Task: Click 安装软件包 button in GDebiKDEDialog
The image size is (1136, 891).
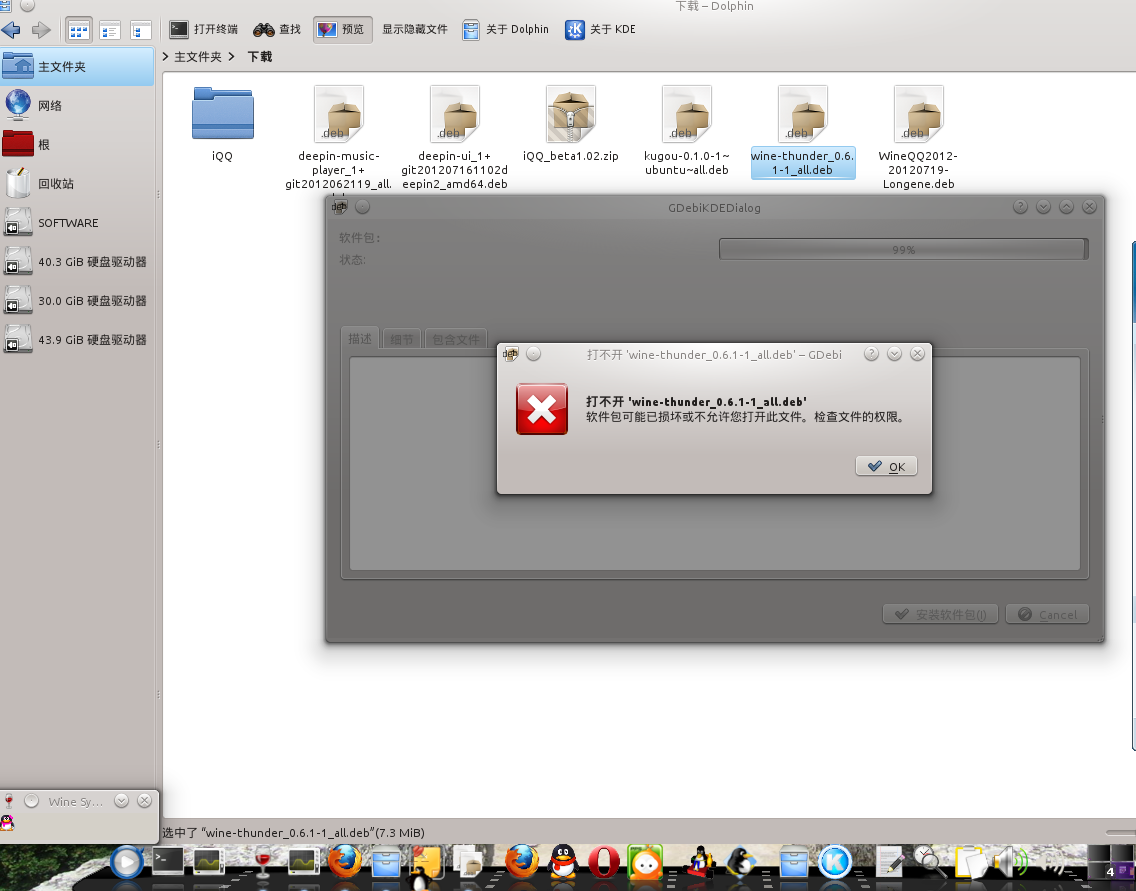Action: [x=940, y=614]
